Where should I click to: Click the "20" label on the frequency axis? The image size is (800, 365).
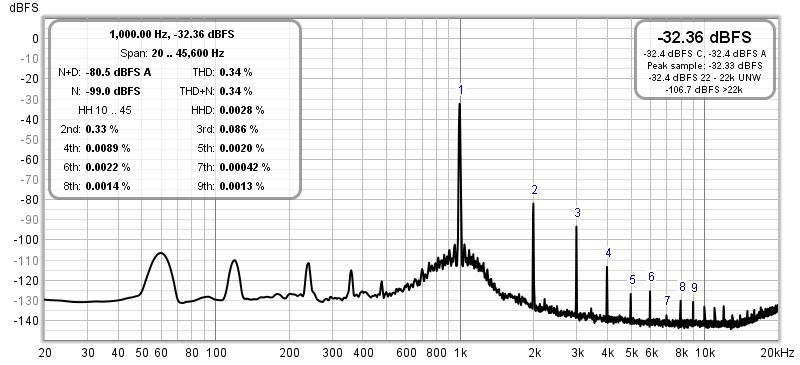coord(45,353)
